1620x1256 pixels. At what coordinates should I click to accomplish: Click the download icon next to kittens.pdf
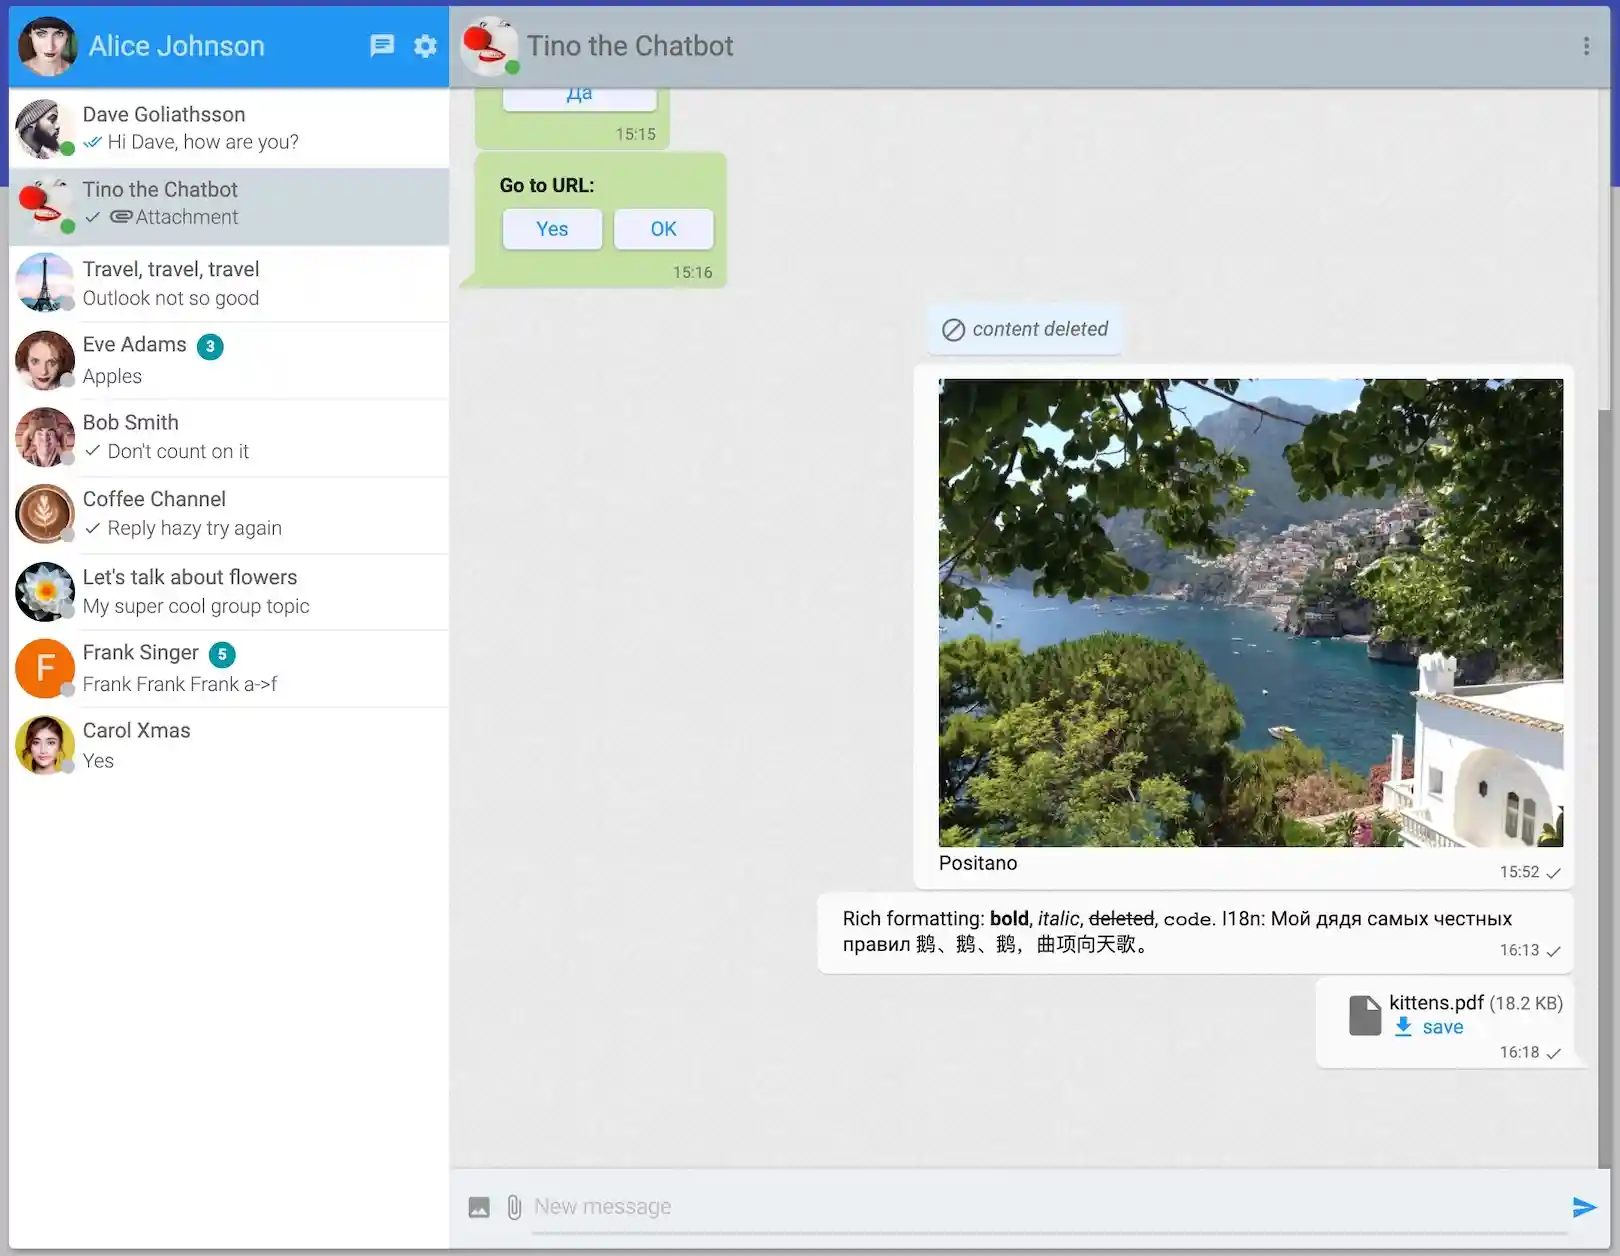pyautogui.click(x=1405, y=1026)
